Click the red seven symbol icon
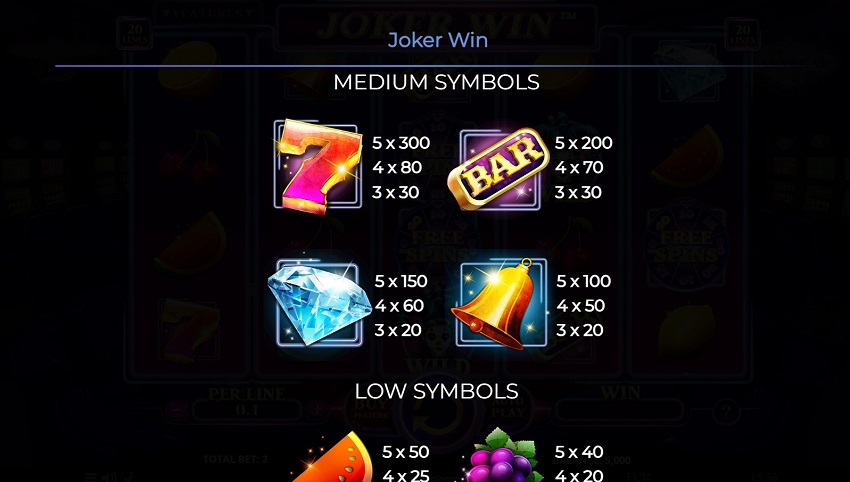850x482 pixels. point(319,166)
